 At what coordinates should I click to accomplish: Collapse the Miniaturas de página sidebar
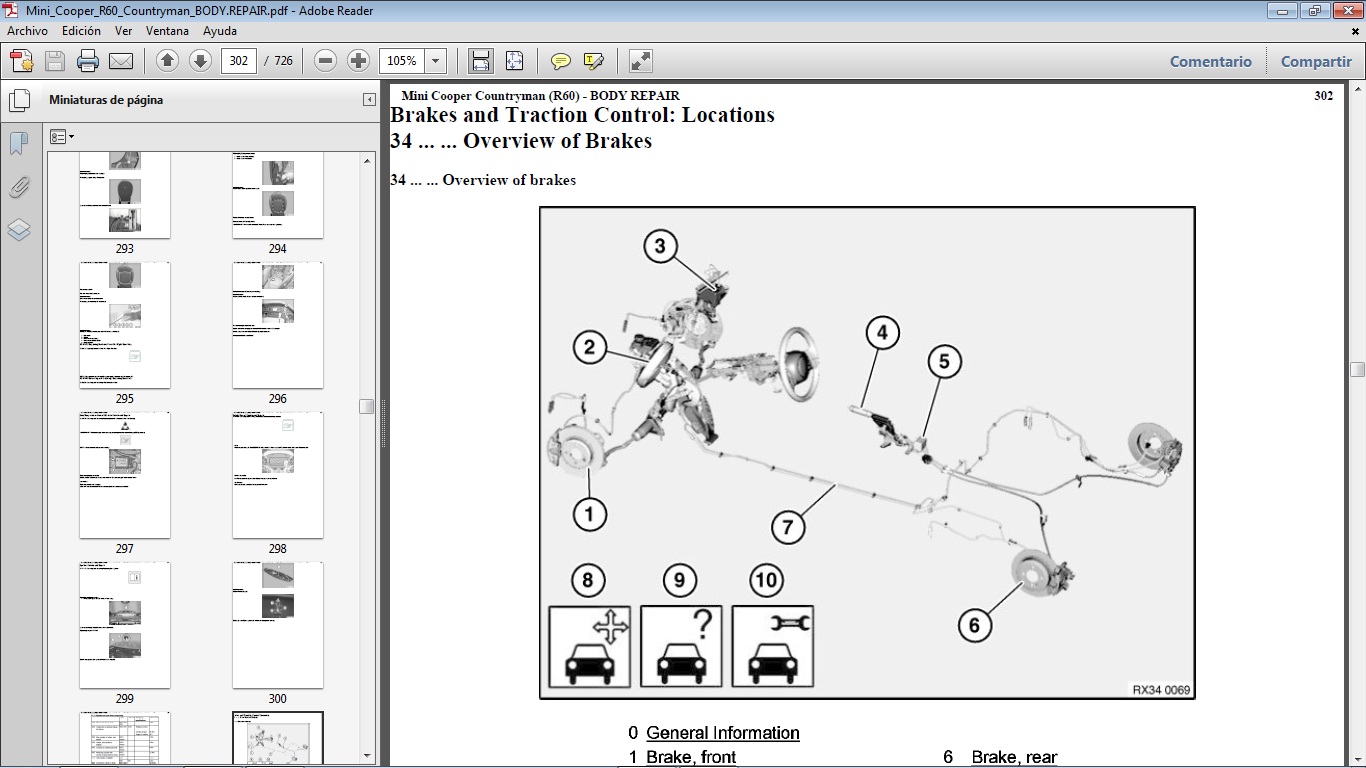coord(367,99)
